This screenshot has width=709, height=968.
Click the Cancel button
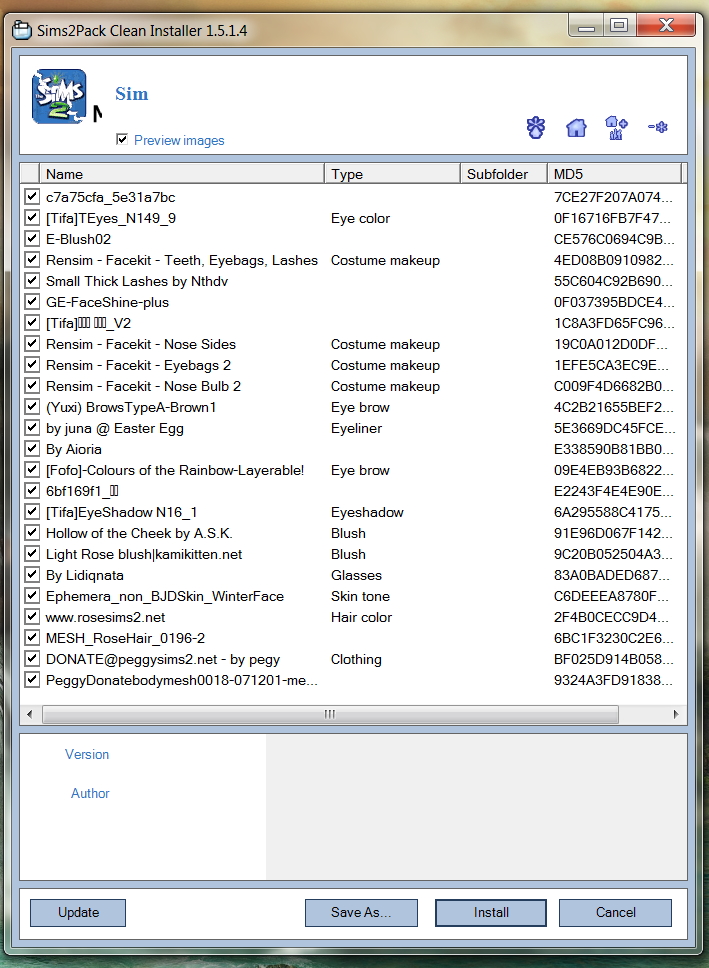pyautogui.click(x=615, y=912)
